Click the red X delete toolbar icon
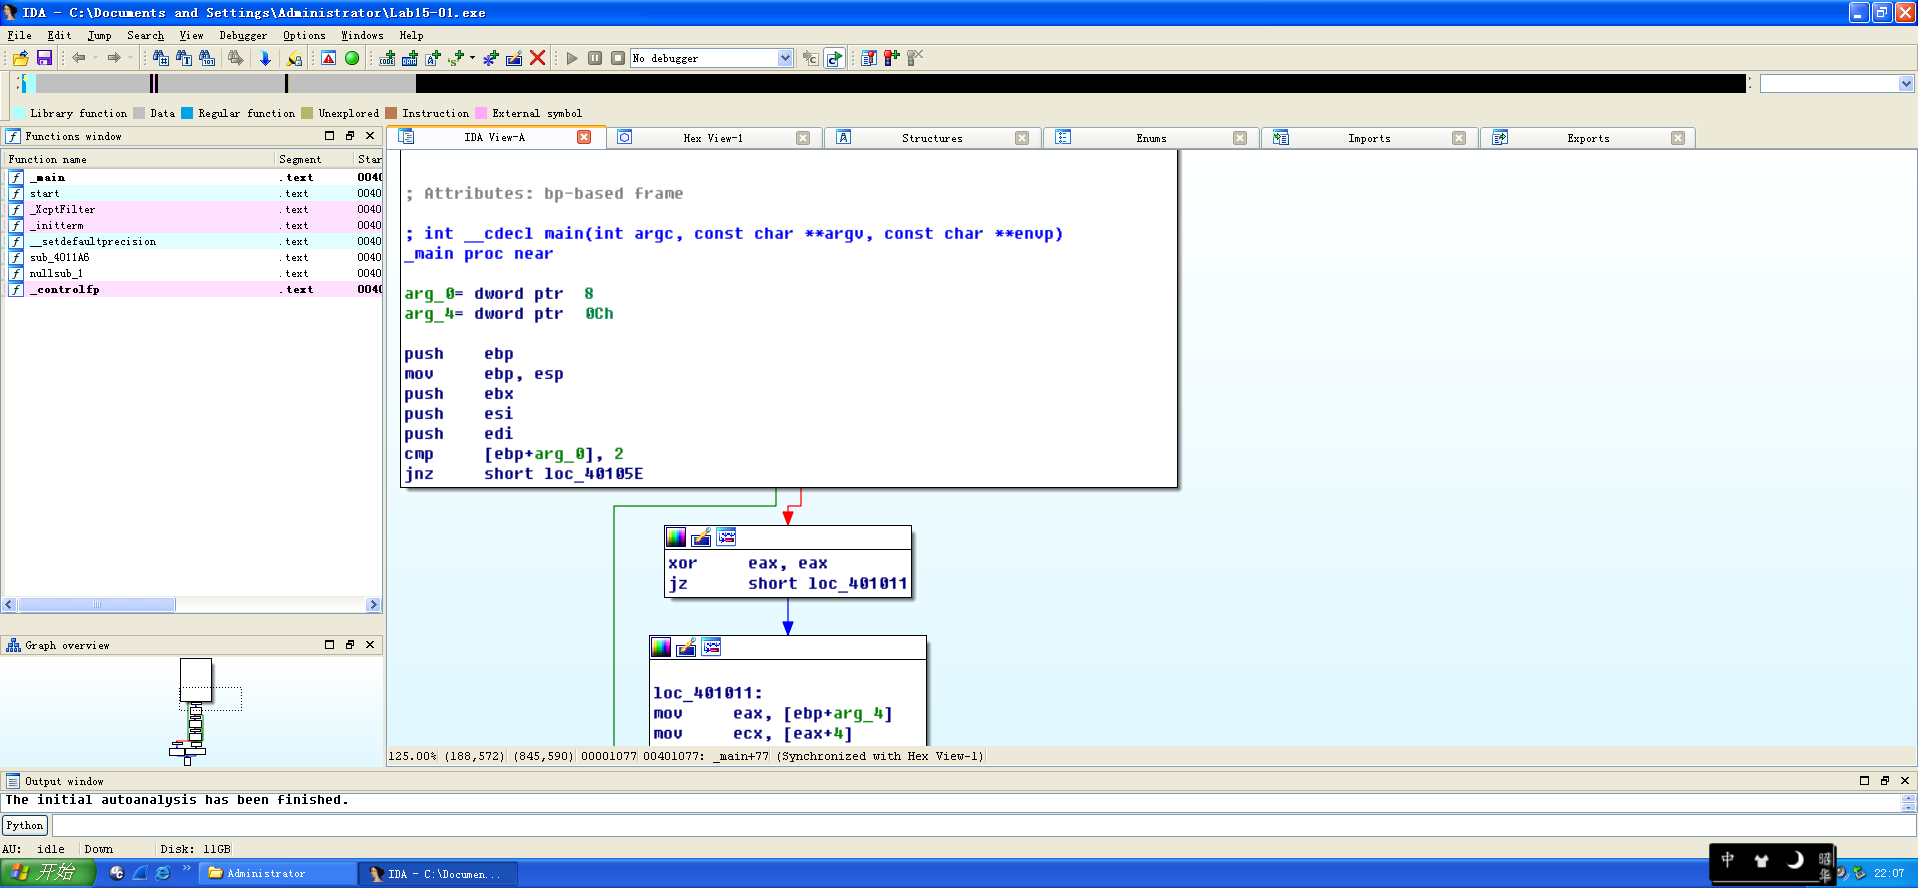 pos(537,58)
